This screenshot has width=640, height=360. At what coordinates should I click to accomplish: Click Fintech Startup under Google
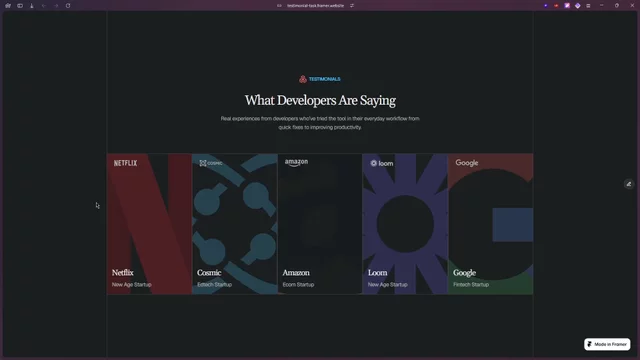[471, 284]
